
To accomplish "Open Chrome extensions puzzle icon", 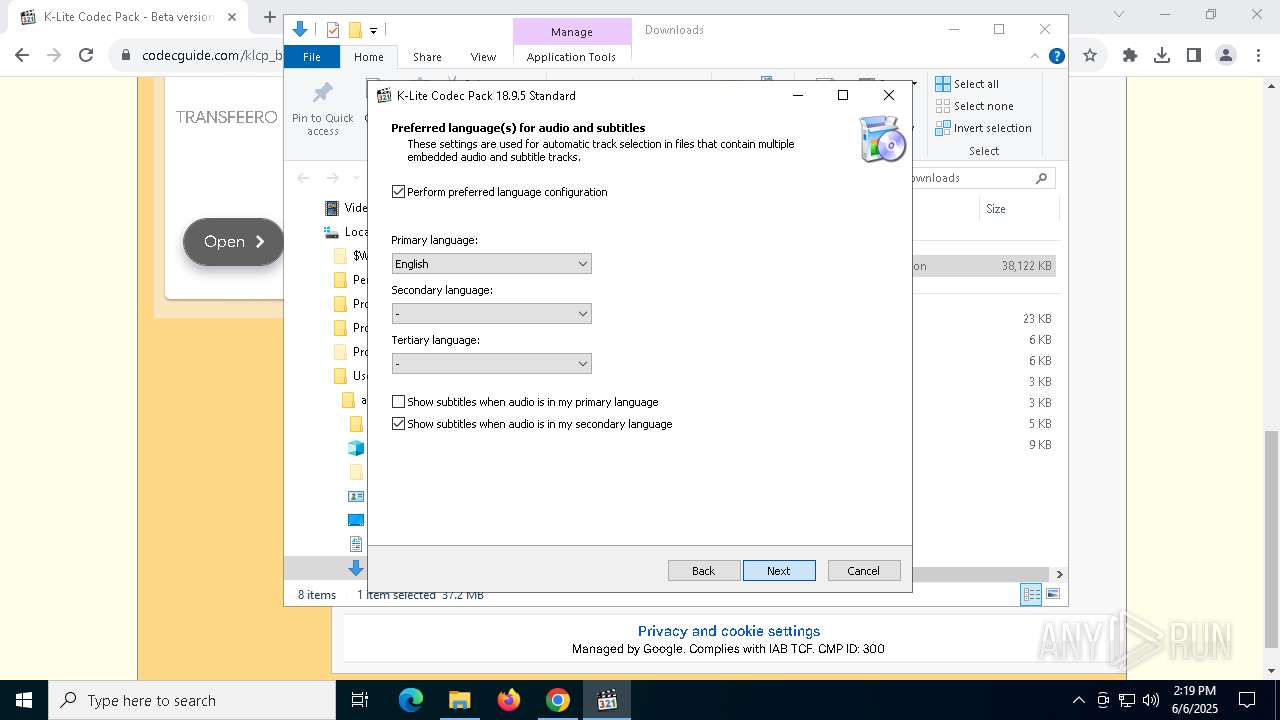I will (1130, 56).
